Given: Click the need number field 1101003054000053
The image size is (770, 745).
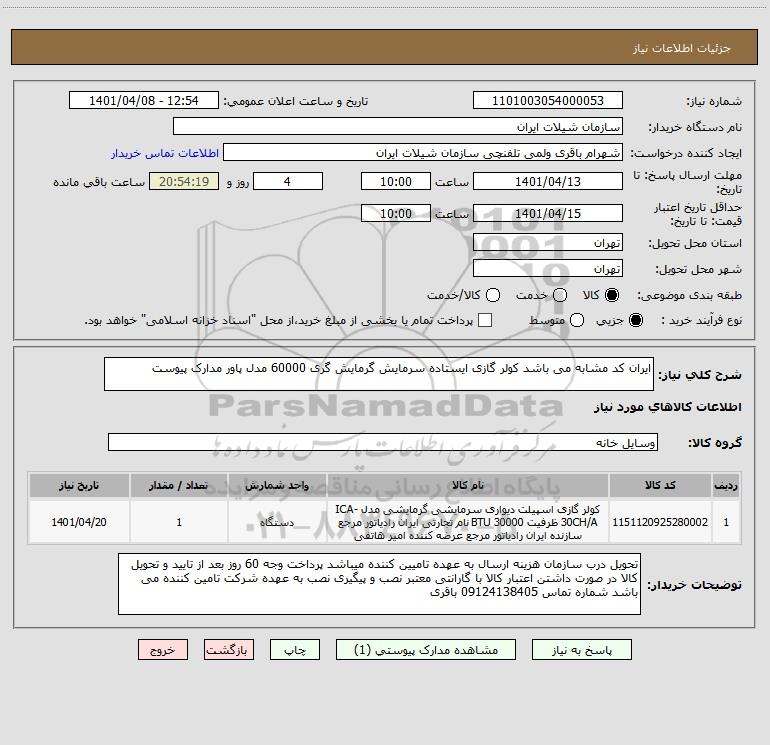Looking at the screenshot, I should [548, 100].
